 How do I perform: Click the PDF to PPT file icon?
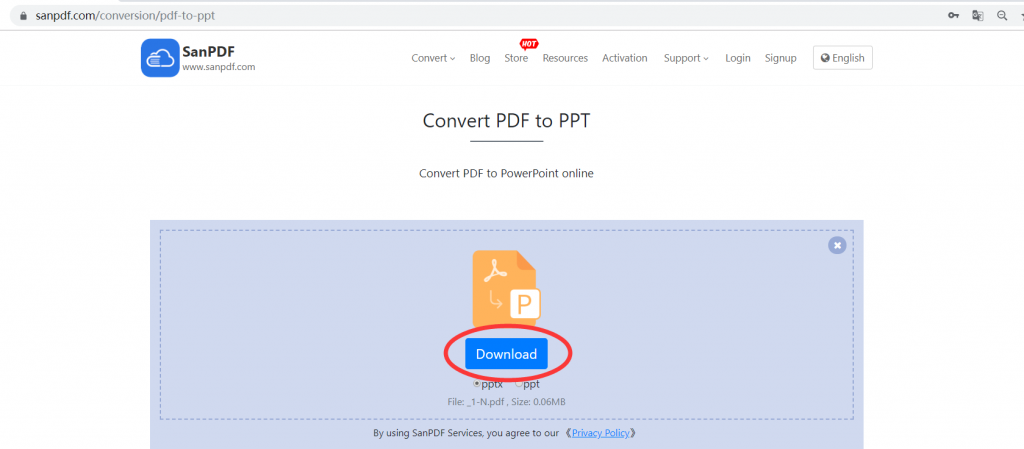tap(506, 288)
